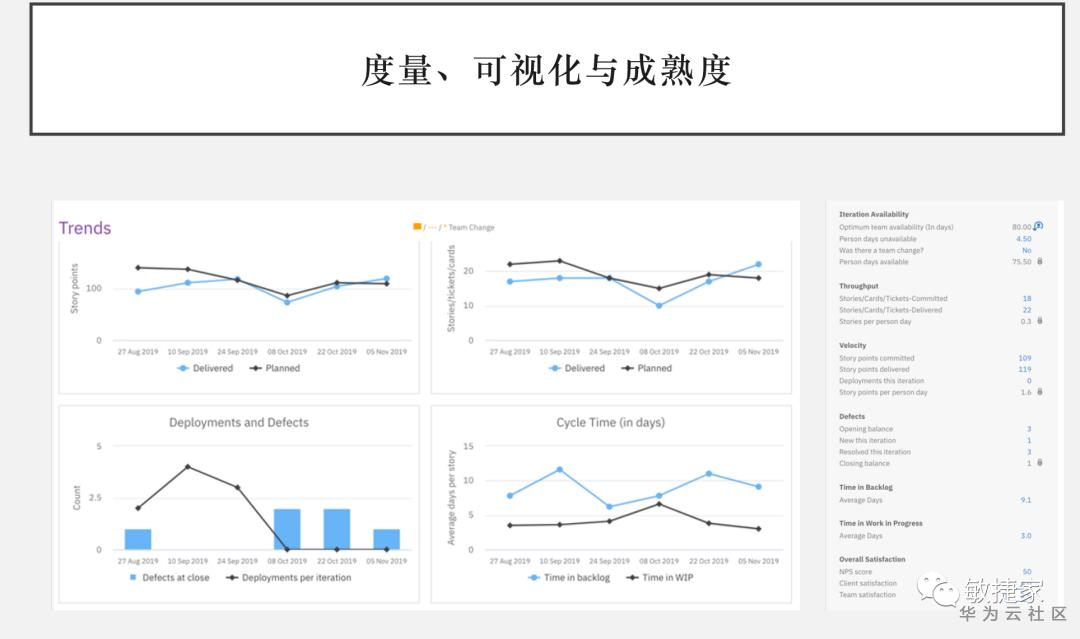The image size is (1080, 639).
Task: Click the Tickets-Committed value 18
Action: point(1027,298)
